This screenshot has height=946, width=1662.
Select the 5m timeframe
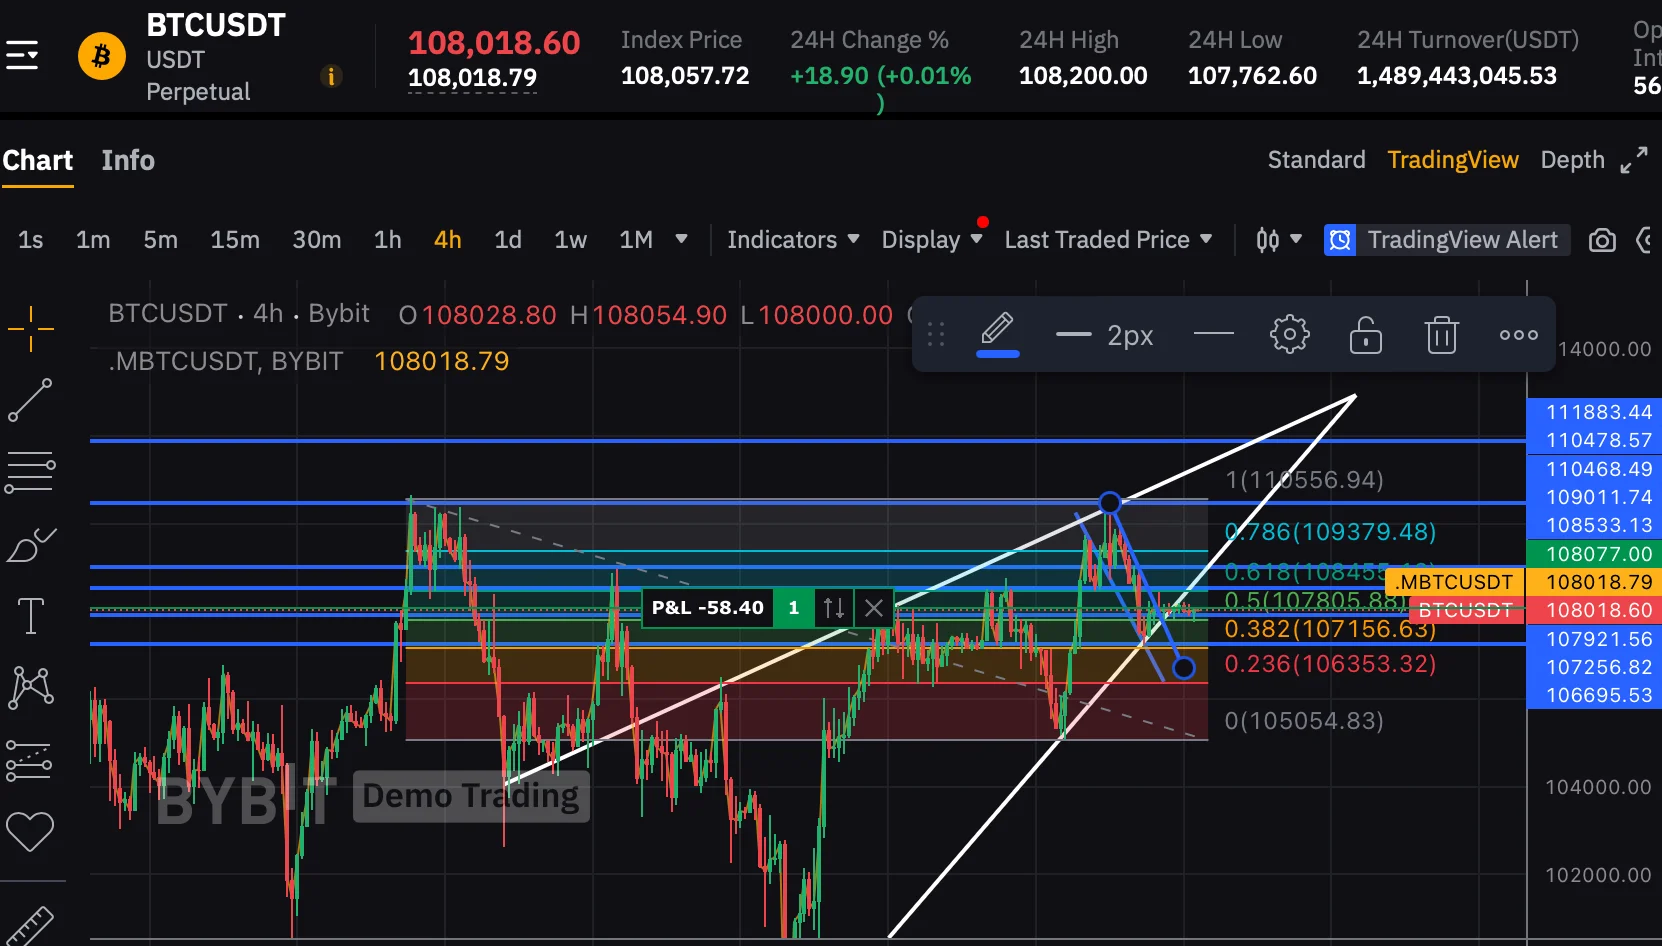[x=160, y=240]
